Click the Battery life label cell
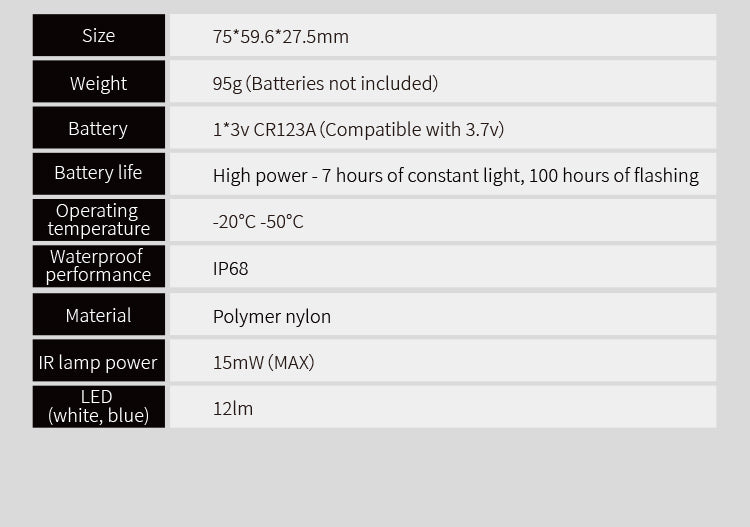Screen dimensions: 750x527 (99, 174)
